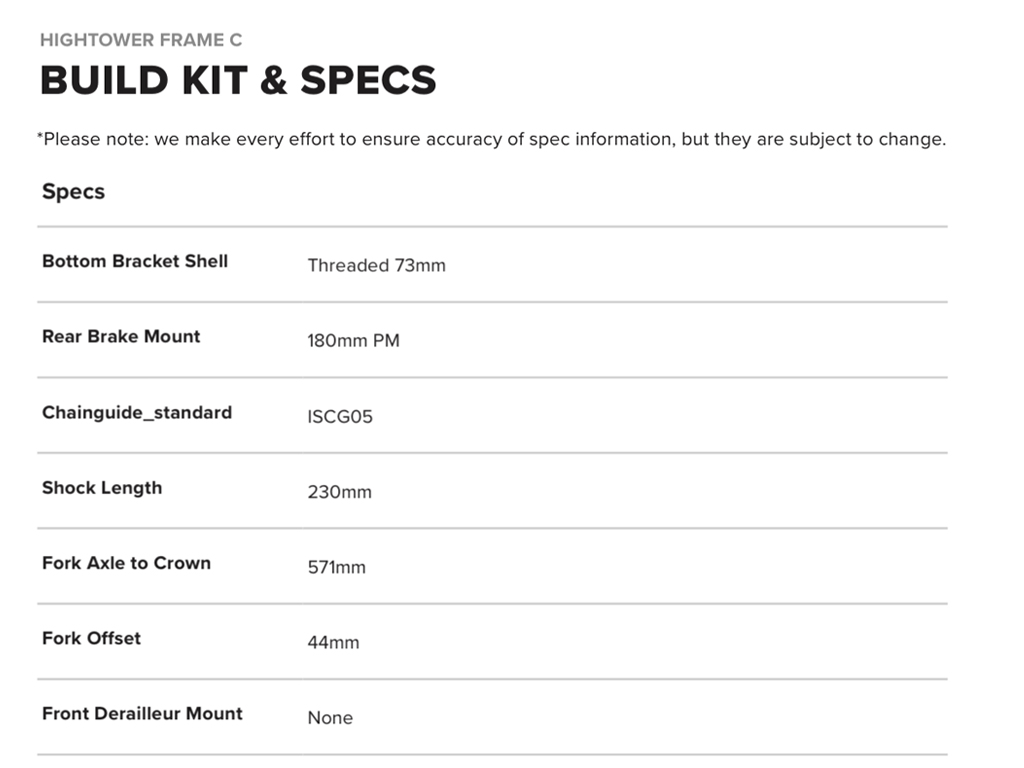Click the 'Bottom Bracket Shell' label
Screen dimensions: 1024x768
135,261
